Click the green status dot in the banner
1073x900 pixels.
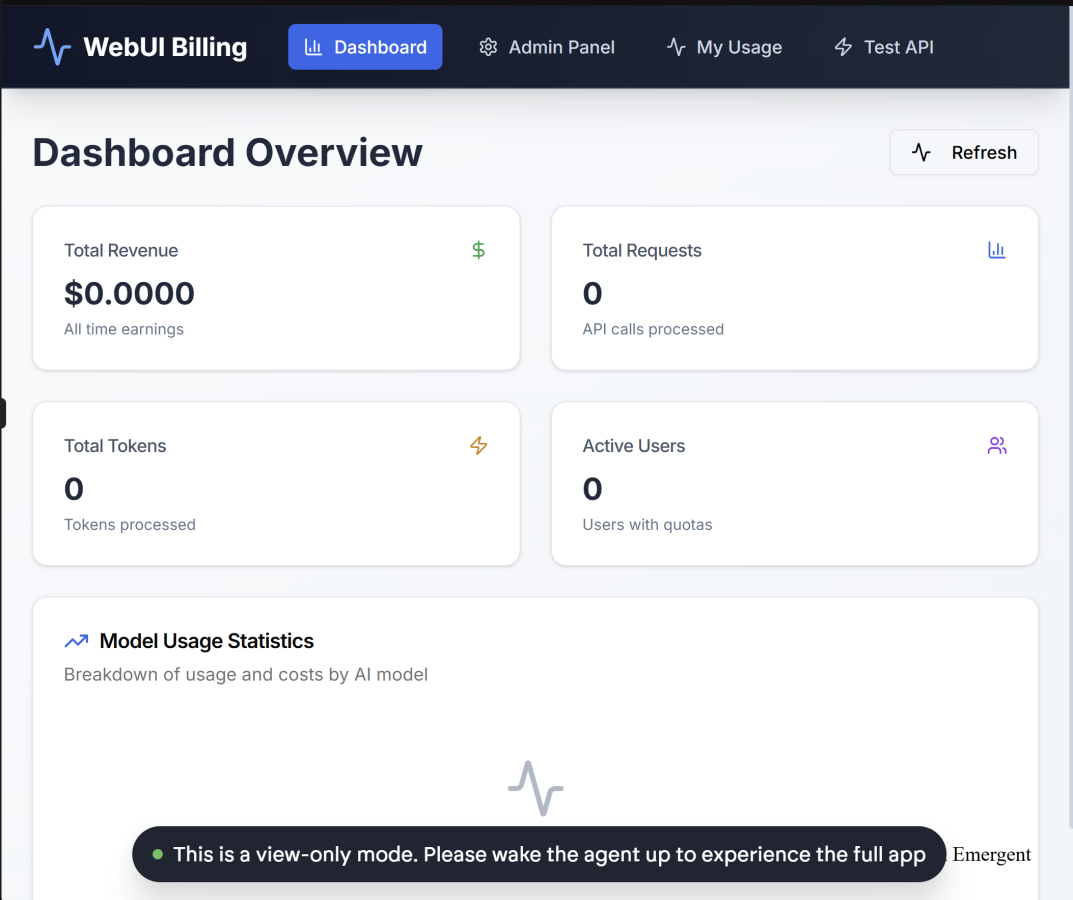[x=158, y=854]
